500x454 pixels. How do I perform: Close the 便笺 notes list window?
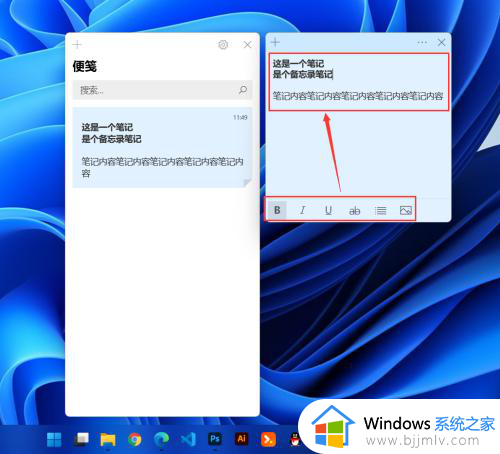tap(247, 45)
